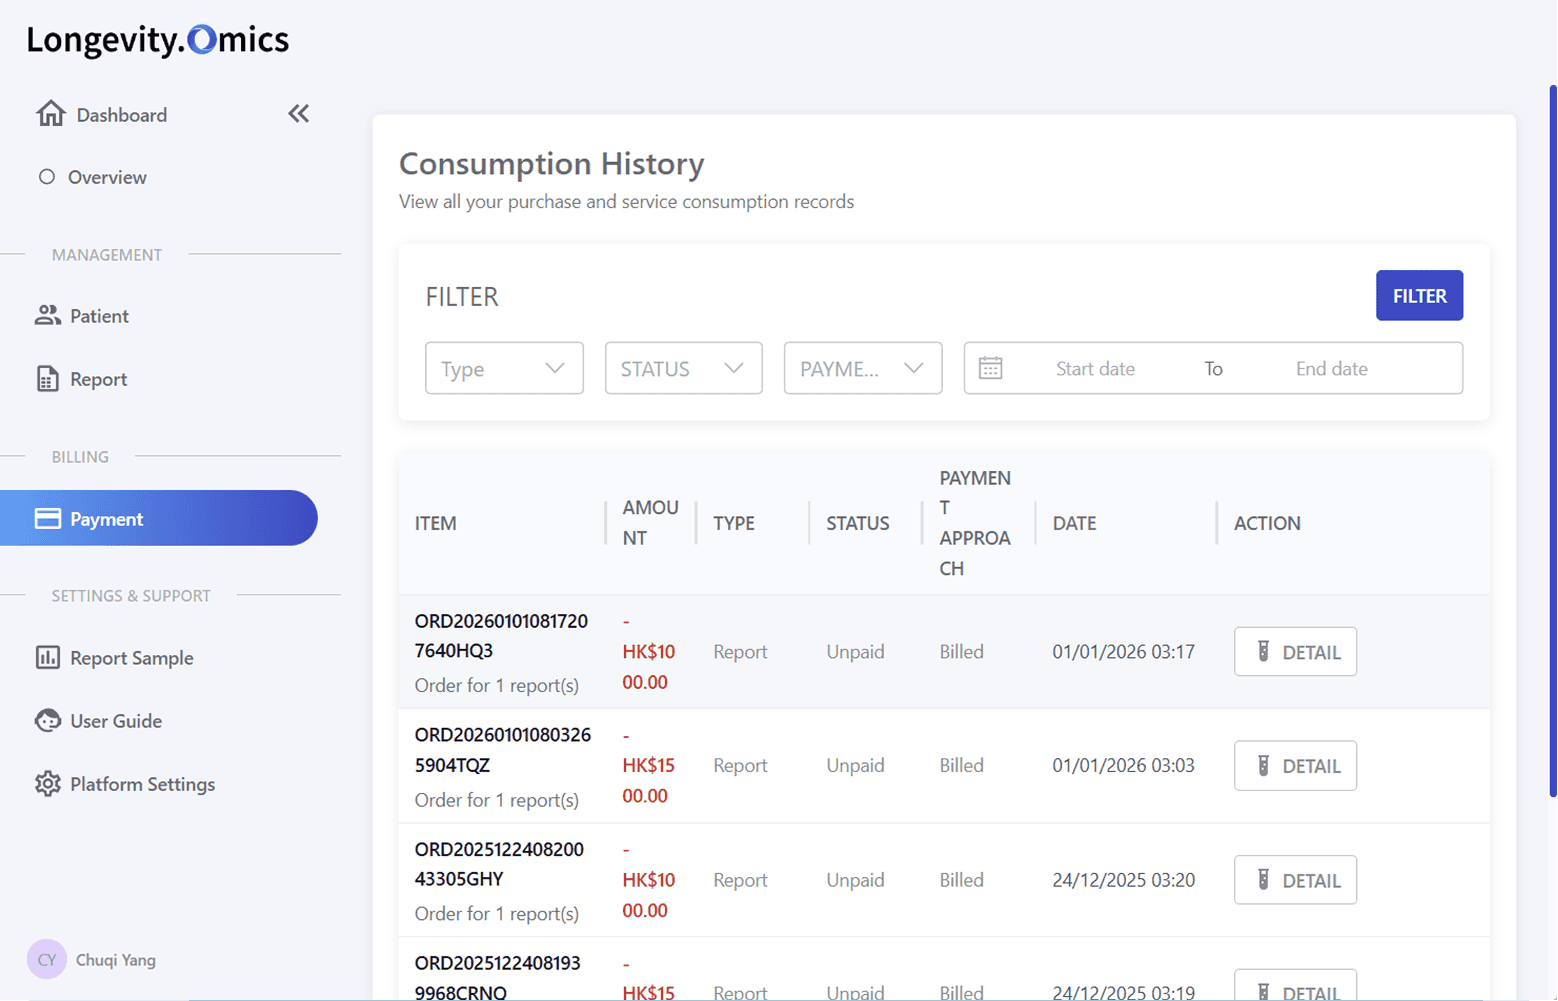Image resolution: width=1558 pixels, height=1001 pixels.
Task: Click the Start date field
Action: click(1095, 368)
